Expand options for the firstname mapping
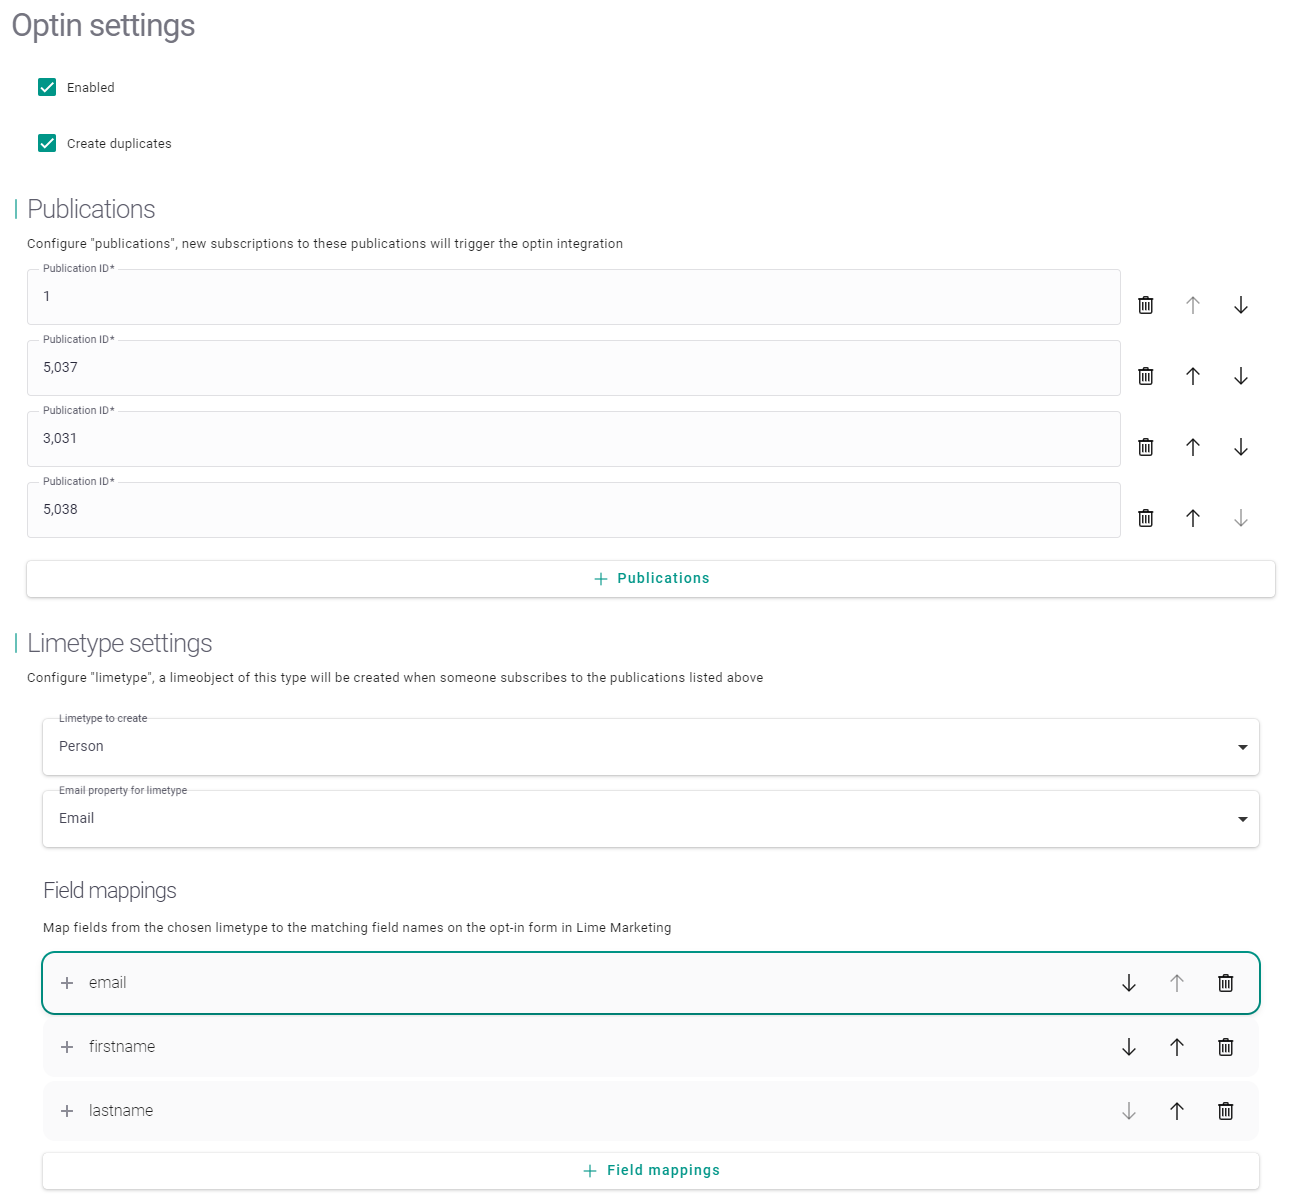 67,1046
